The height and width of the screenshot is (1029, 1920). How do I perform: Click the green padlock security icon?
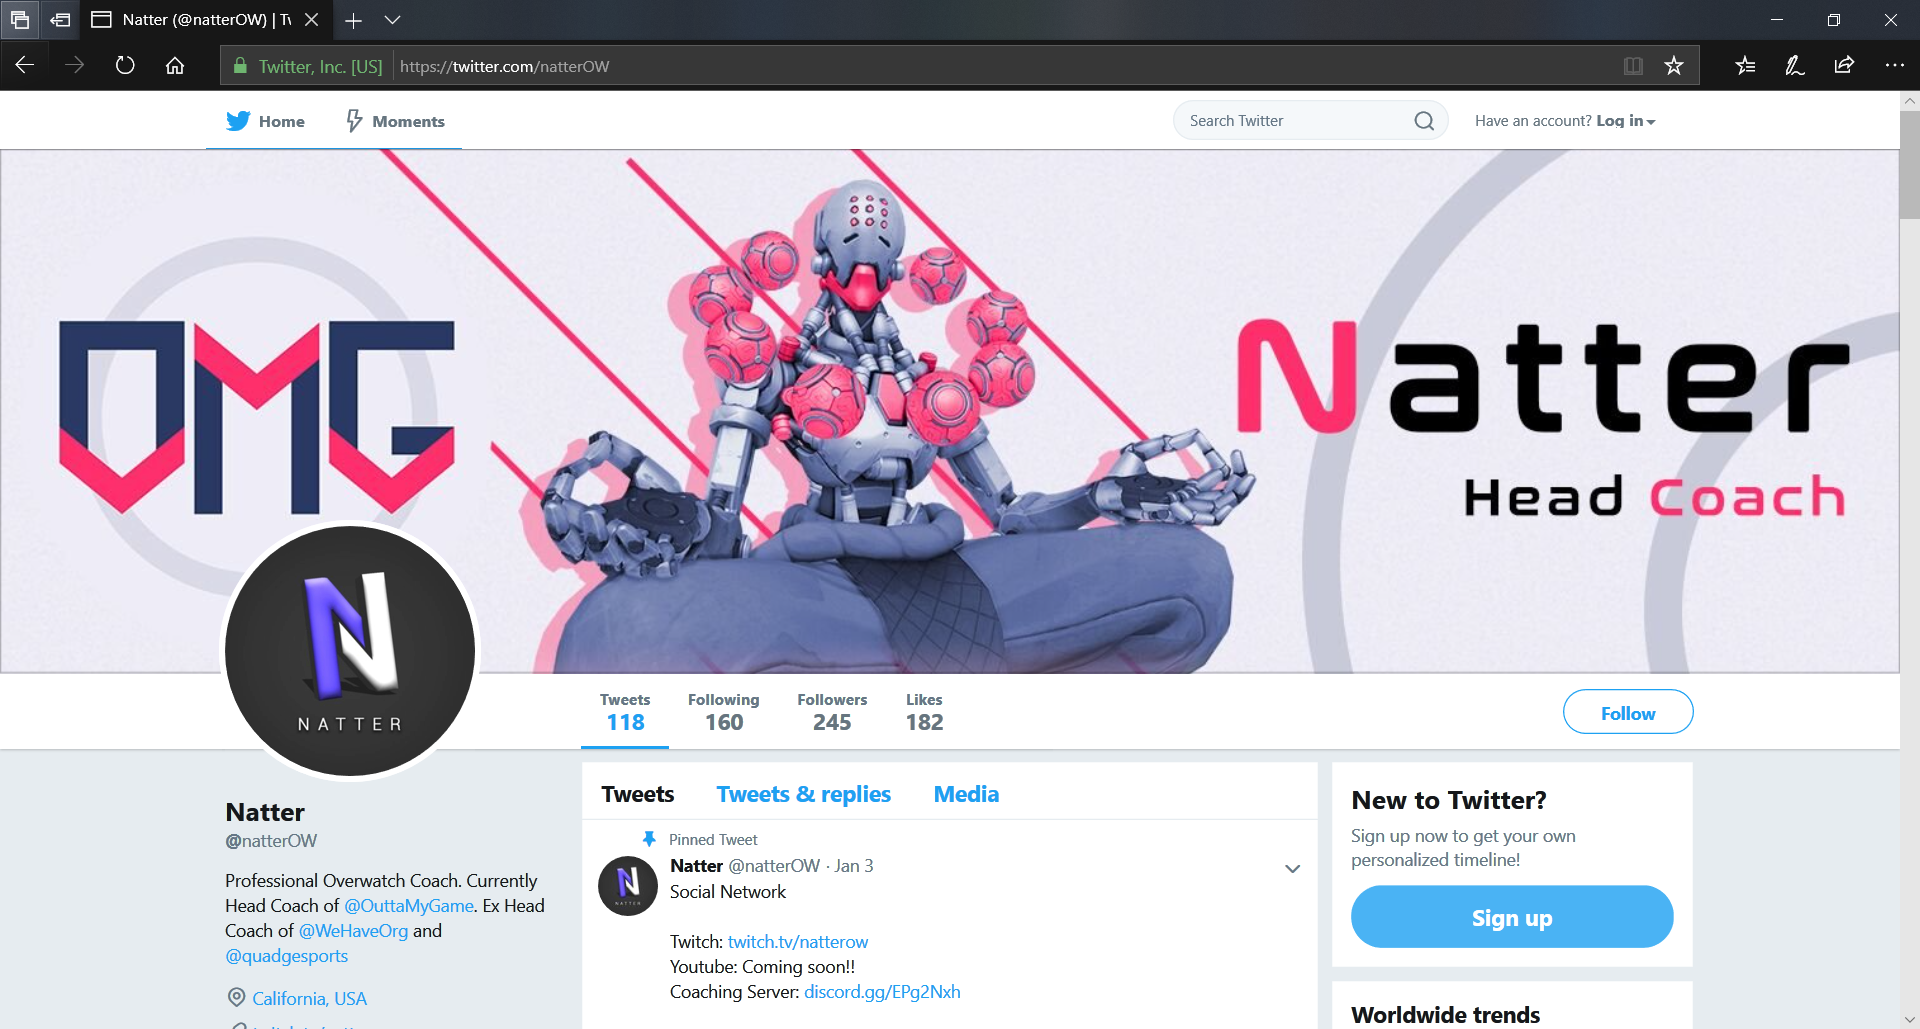240,66
